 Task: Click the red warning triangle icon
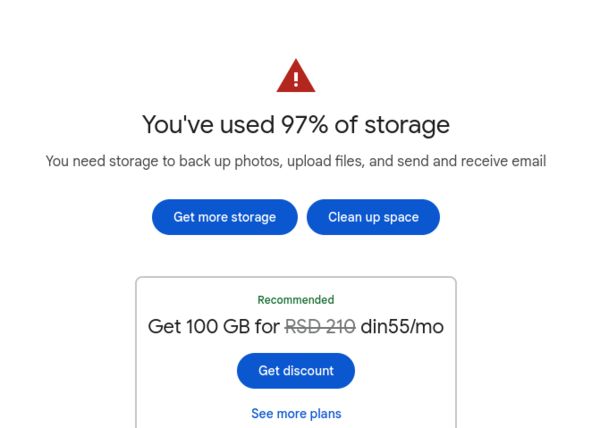pos(296,76)
